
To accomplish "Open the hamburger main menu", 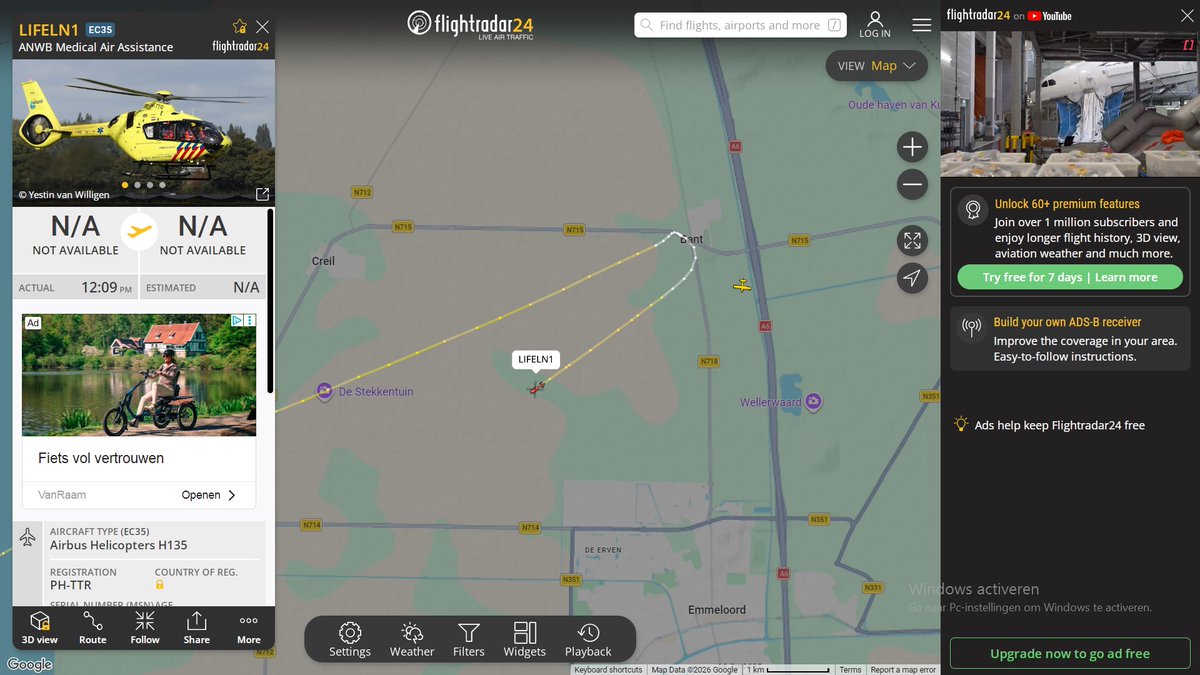I will [921, 25].
